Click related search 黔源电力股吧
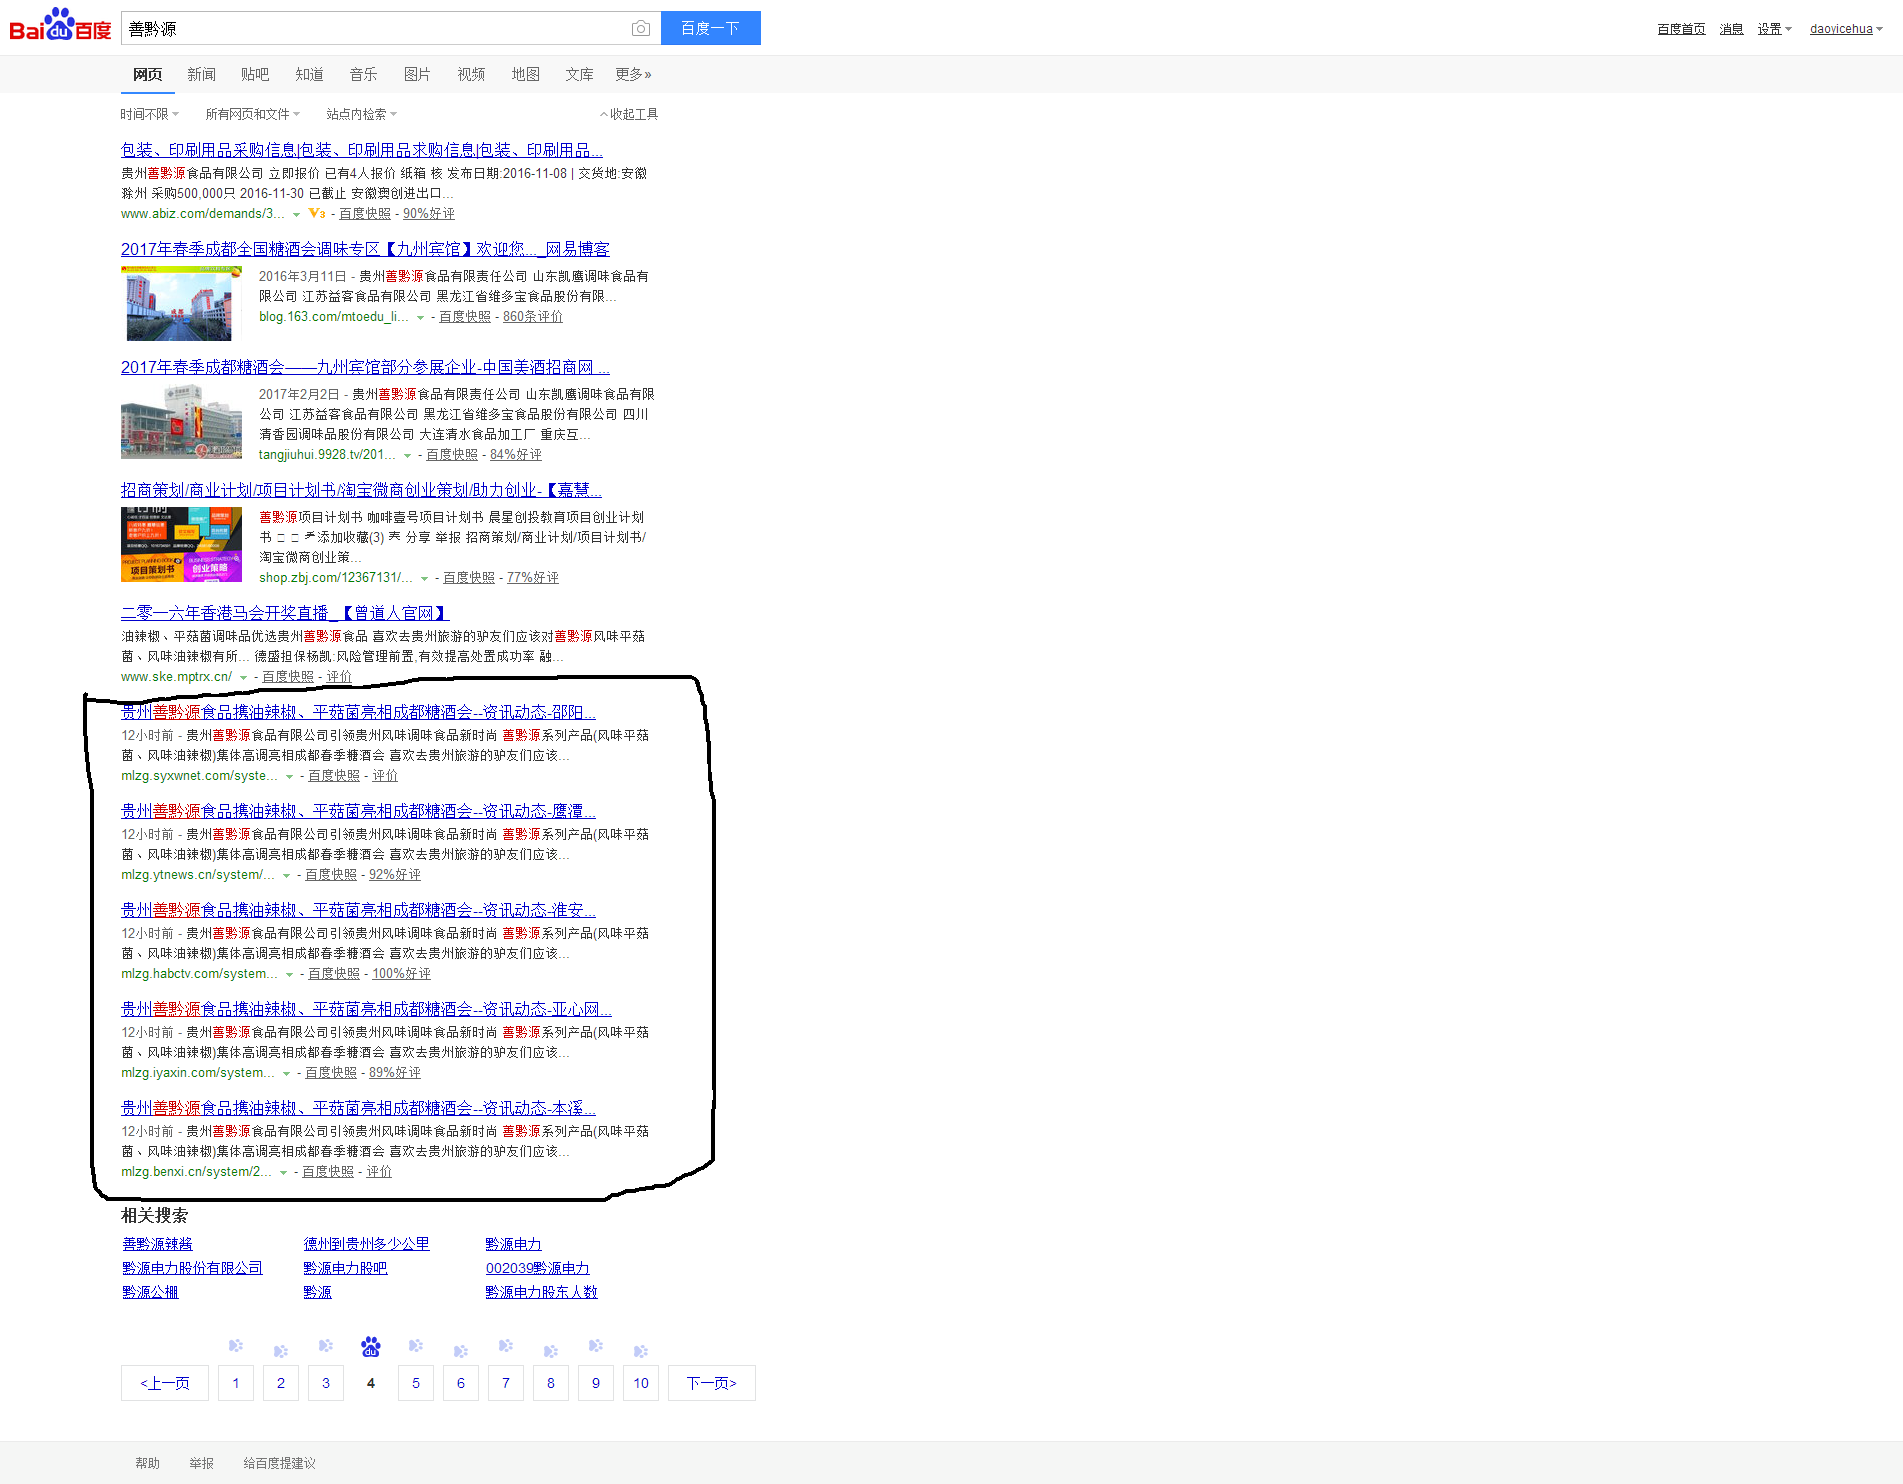The width and height of the screenshot is (1903, 1484). pyautogui.click(x=345, y=1268)
